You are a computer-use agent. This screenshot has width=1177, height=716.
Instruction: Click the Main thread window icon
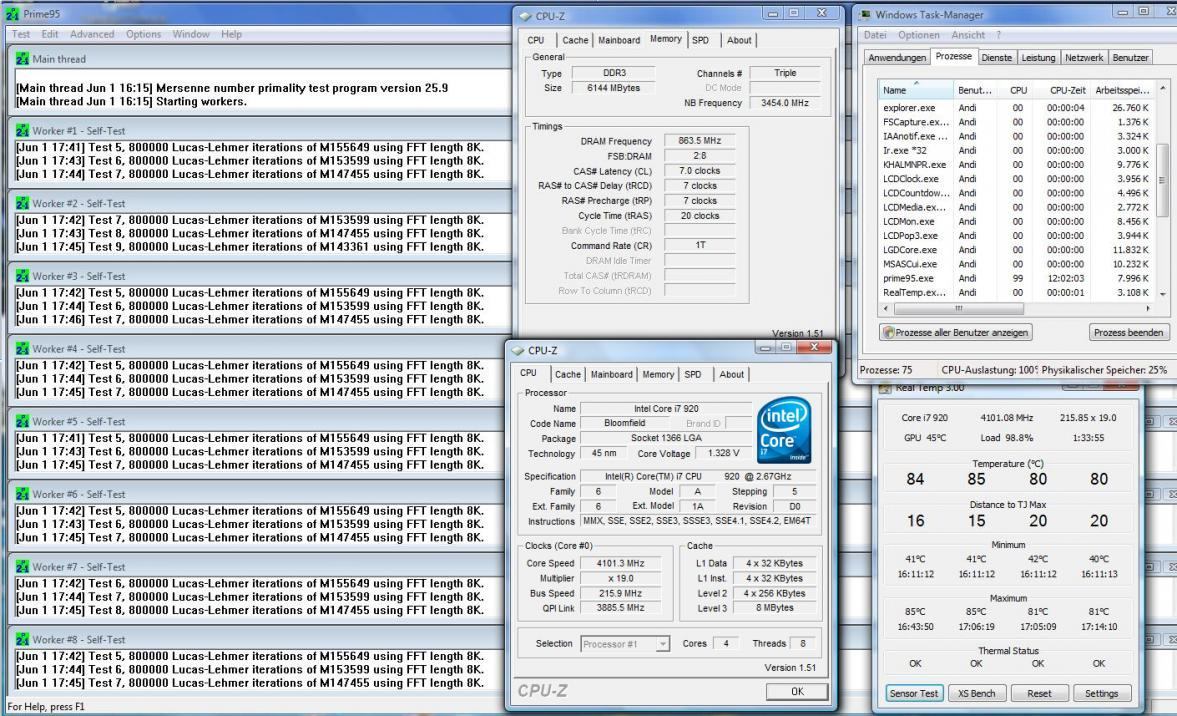coord(23,59)
